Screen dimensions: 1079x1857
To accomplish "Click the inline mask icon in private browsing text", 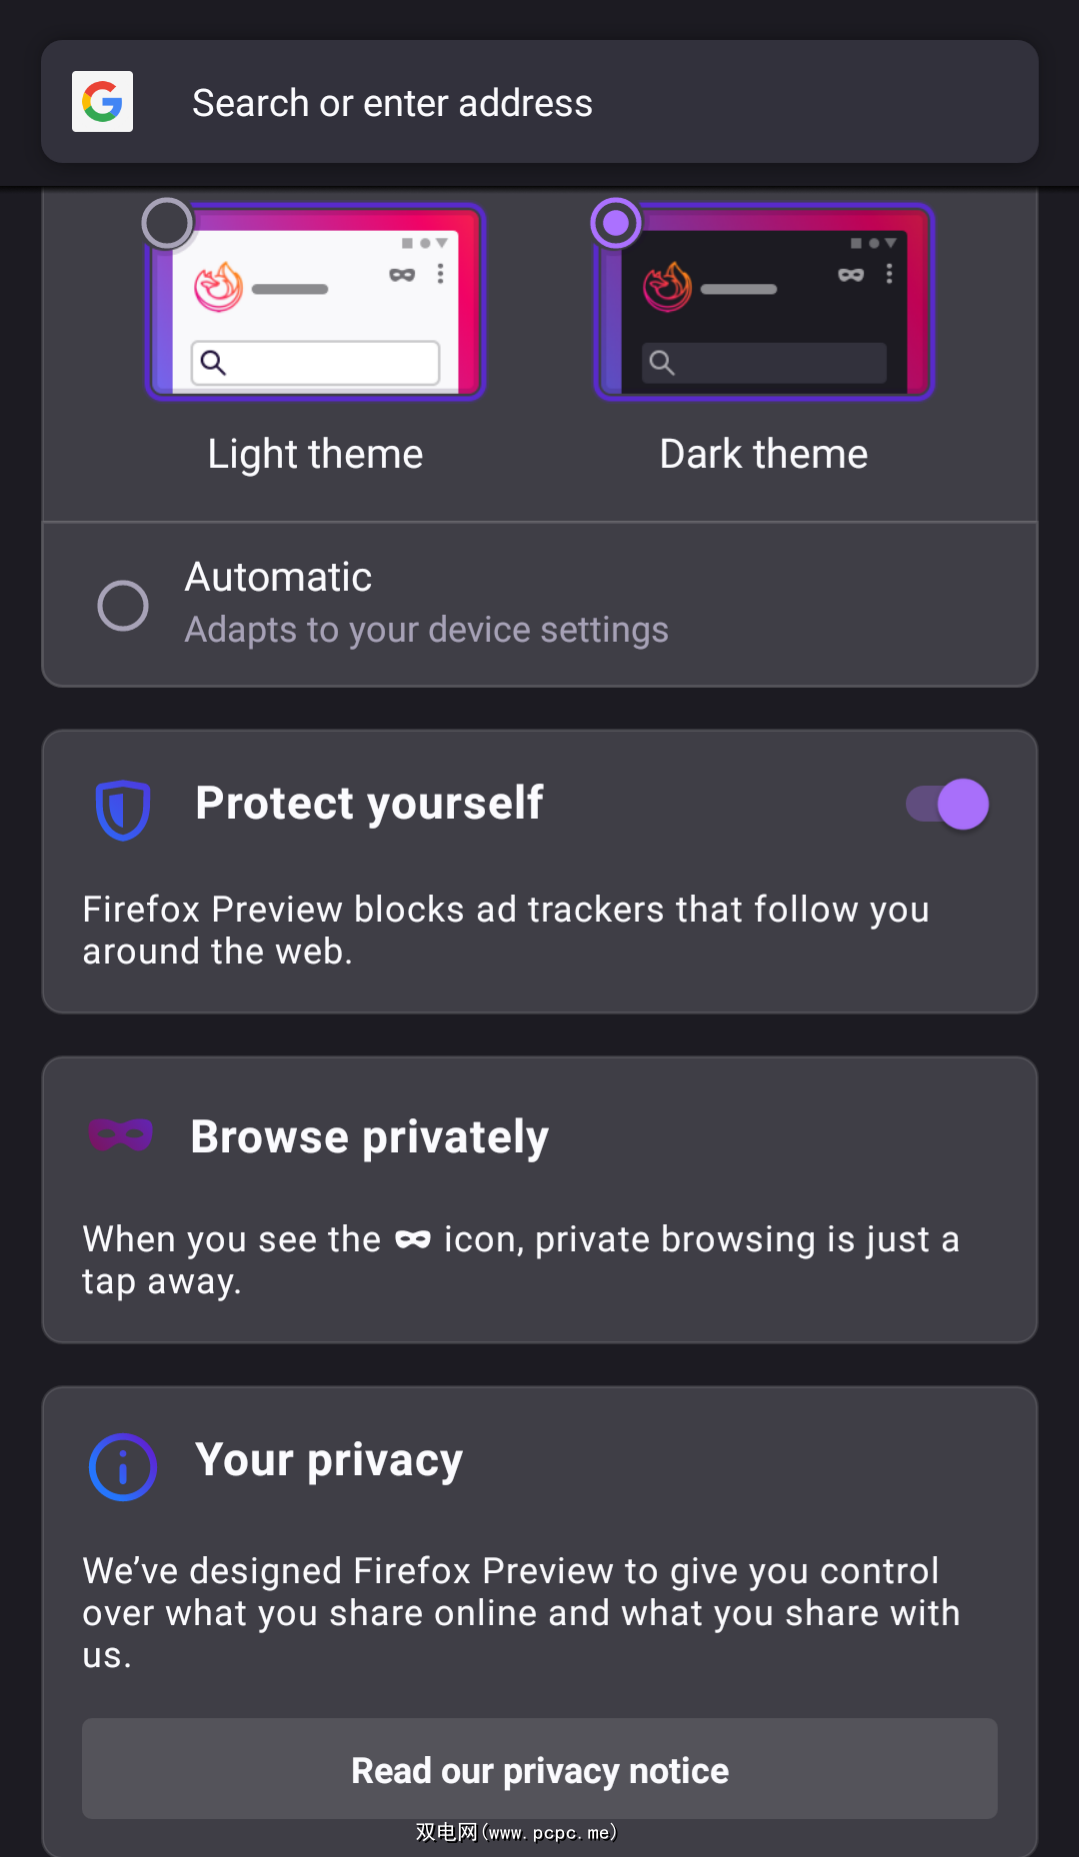I will tap(413, 1240).
